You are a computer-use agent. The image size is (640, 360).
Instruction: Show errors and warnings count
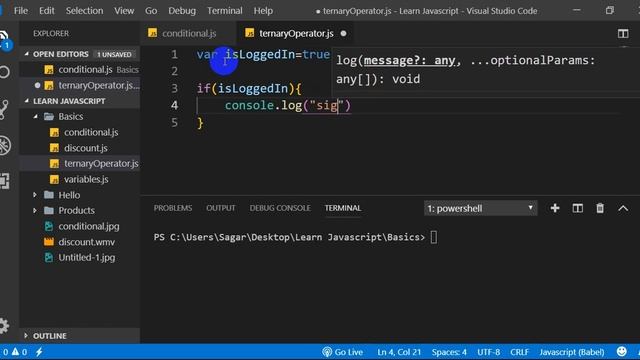15,352
